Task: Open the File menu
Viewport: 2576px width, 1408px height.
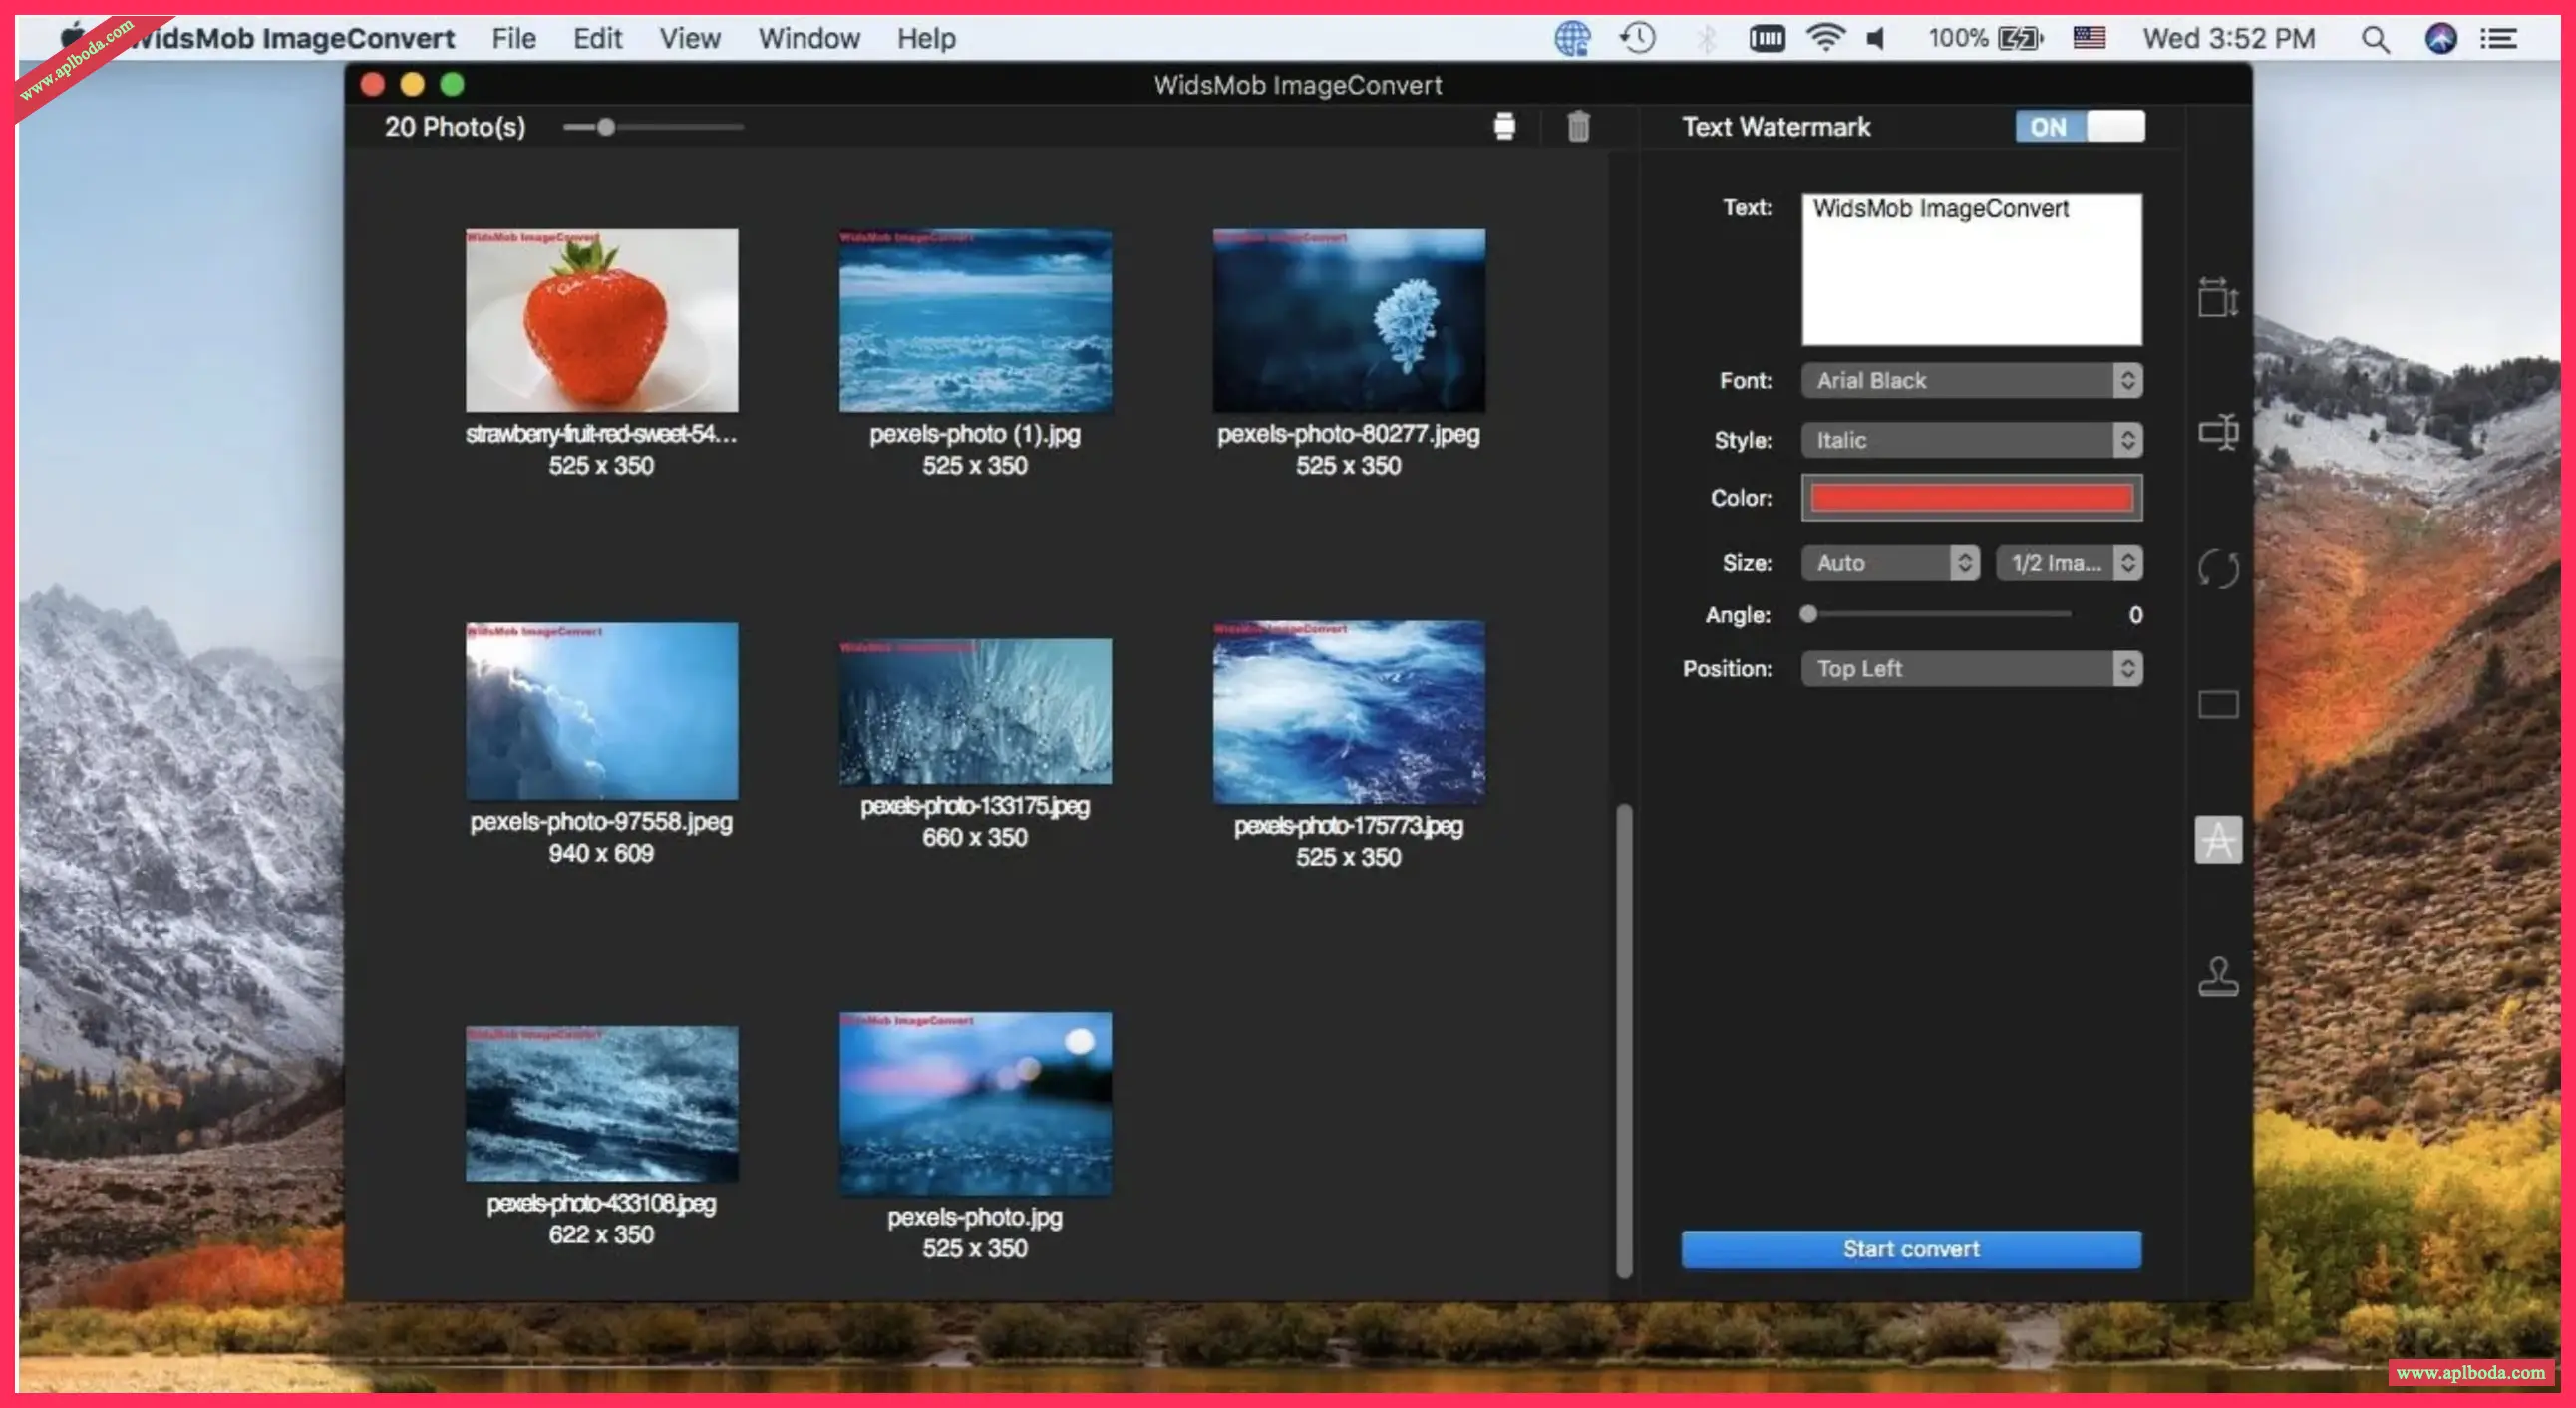Action: tap(514, 38)
